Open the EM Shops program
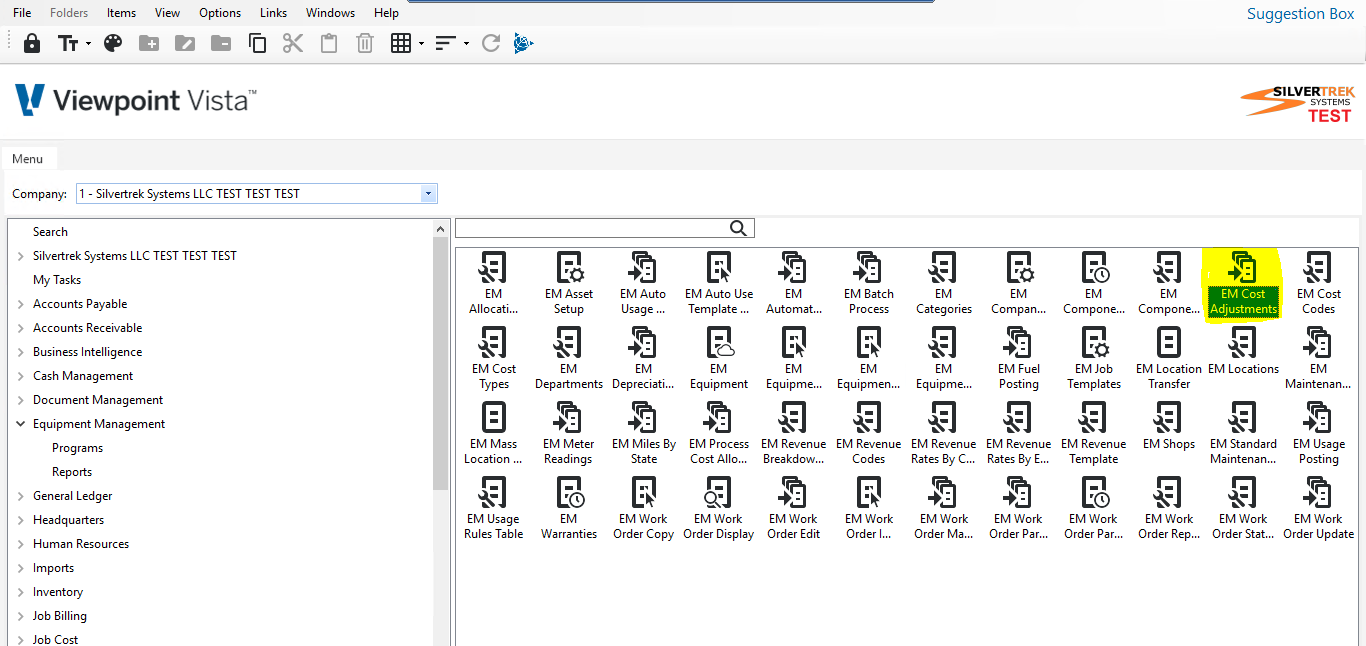1366x646 pixels. click(x=1169, y=427)
